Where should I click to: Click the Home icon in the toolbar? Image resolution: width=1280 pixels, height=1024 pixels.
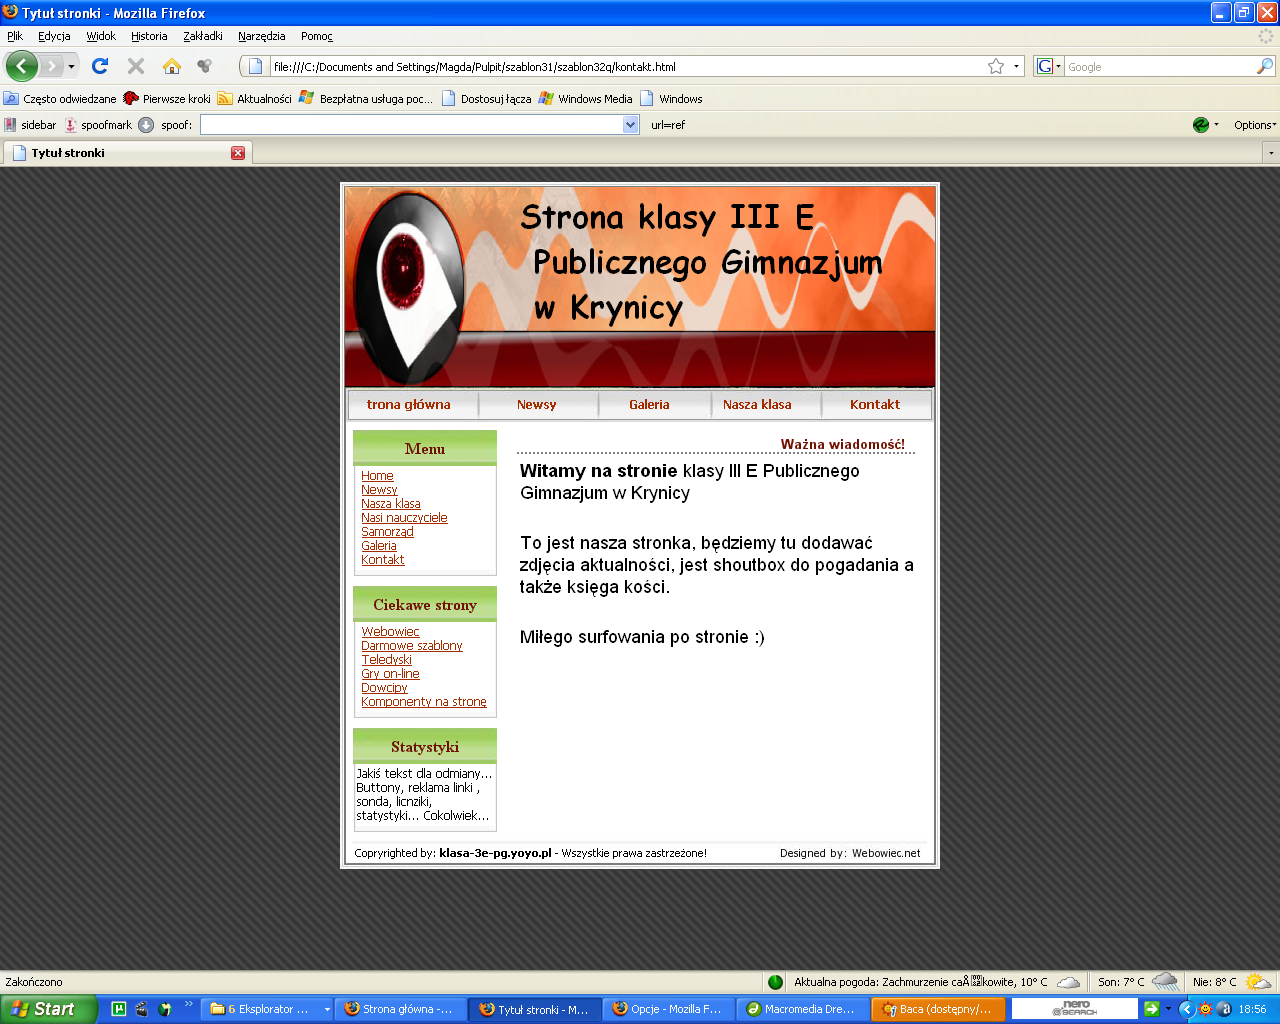[x=172, y=66]
